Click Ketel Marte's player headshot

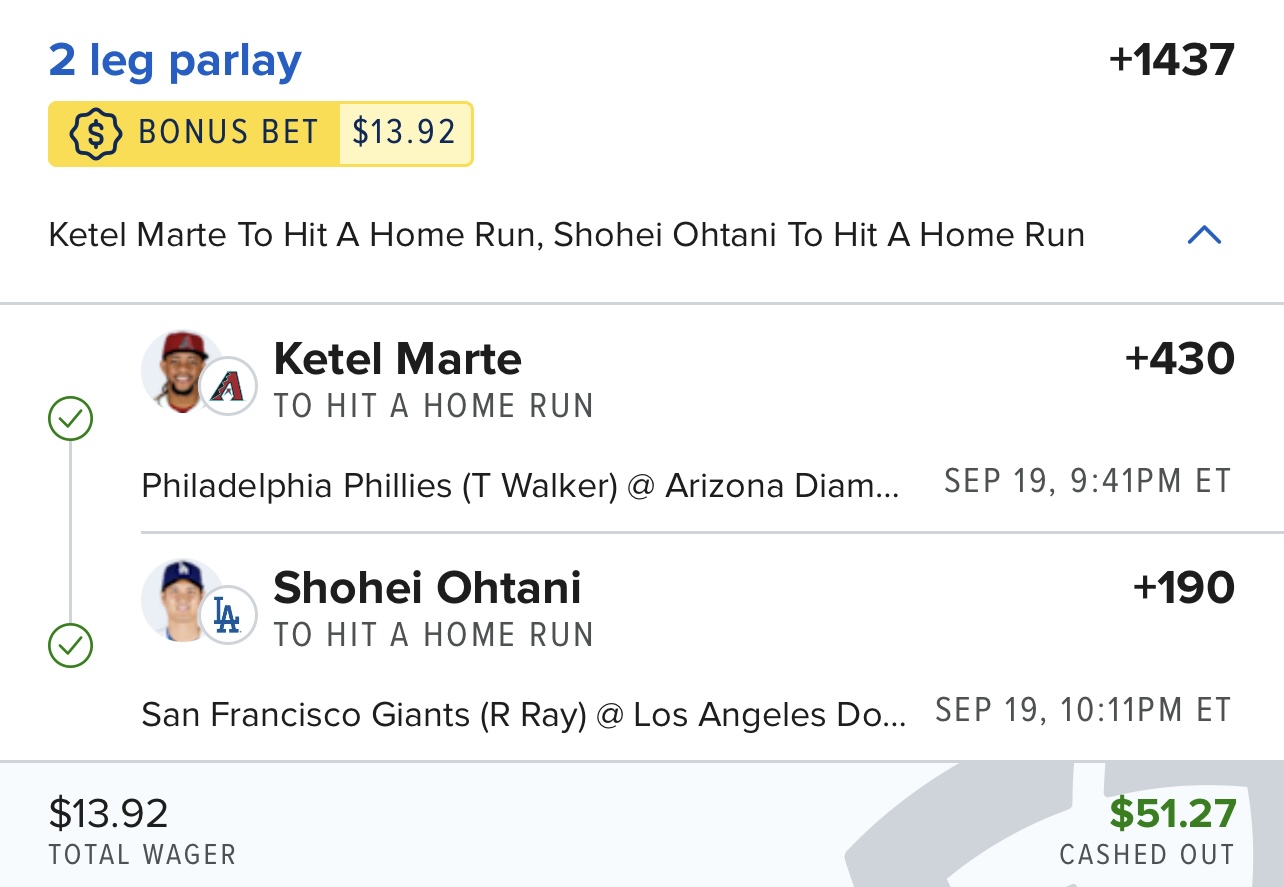[x=177, y=372]
